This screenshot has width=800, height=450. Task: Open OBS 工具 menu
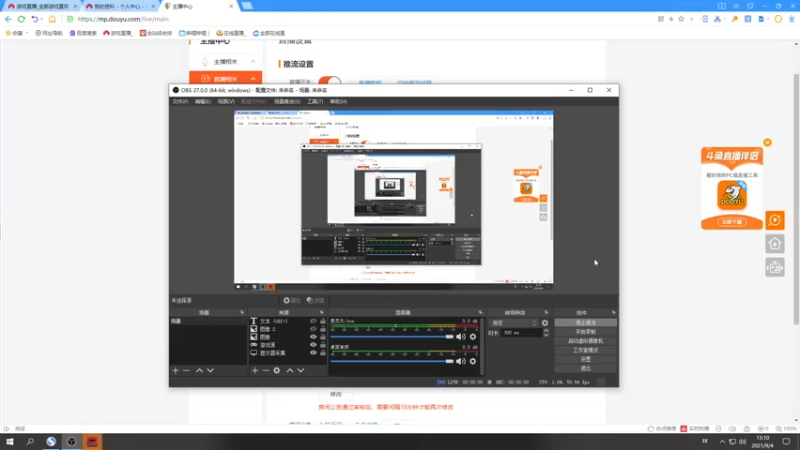tap(315, 102)
